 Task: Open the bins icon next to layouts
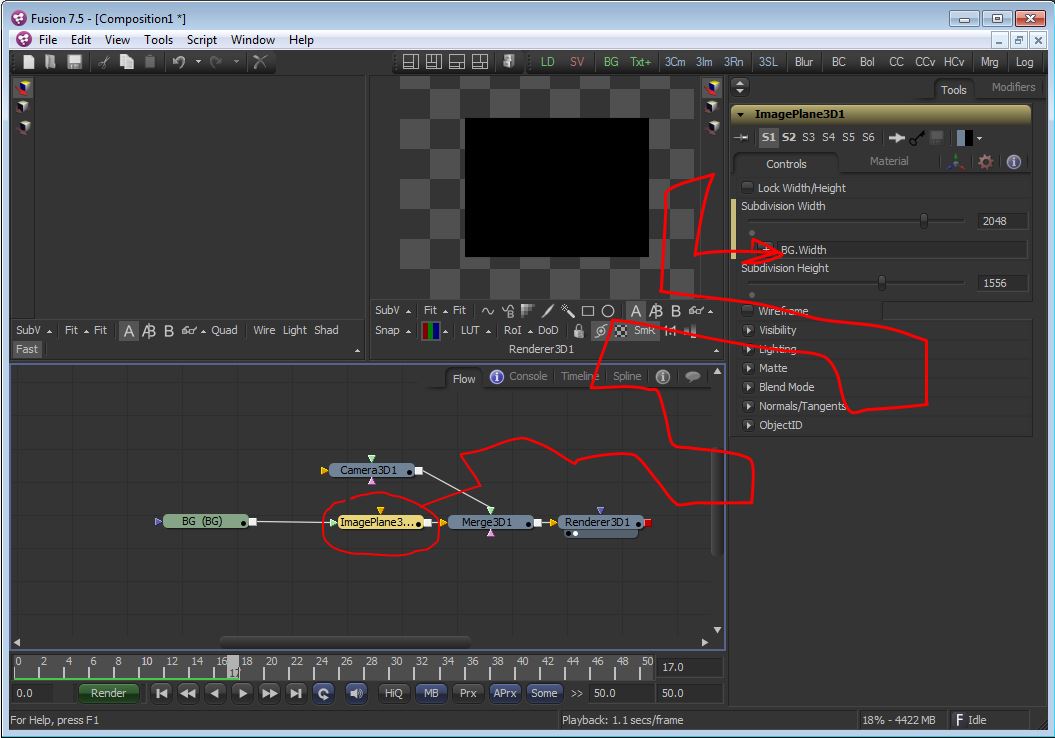pyautogui.click(x=509, y=62)
